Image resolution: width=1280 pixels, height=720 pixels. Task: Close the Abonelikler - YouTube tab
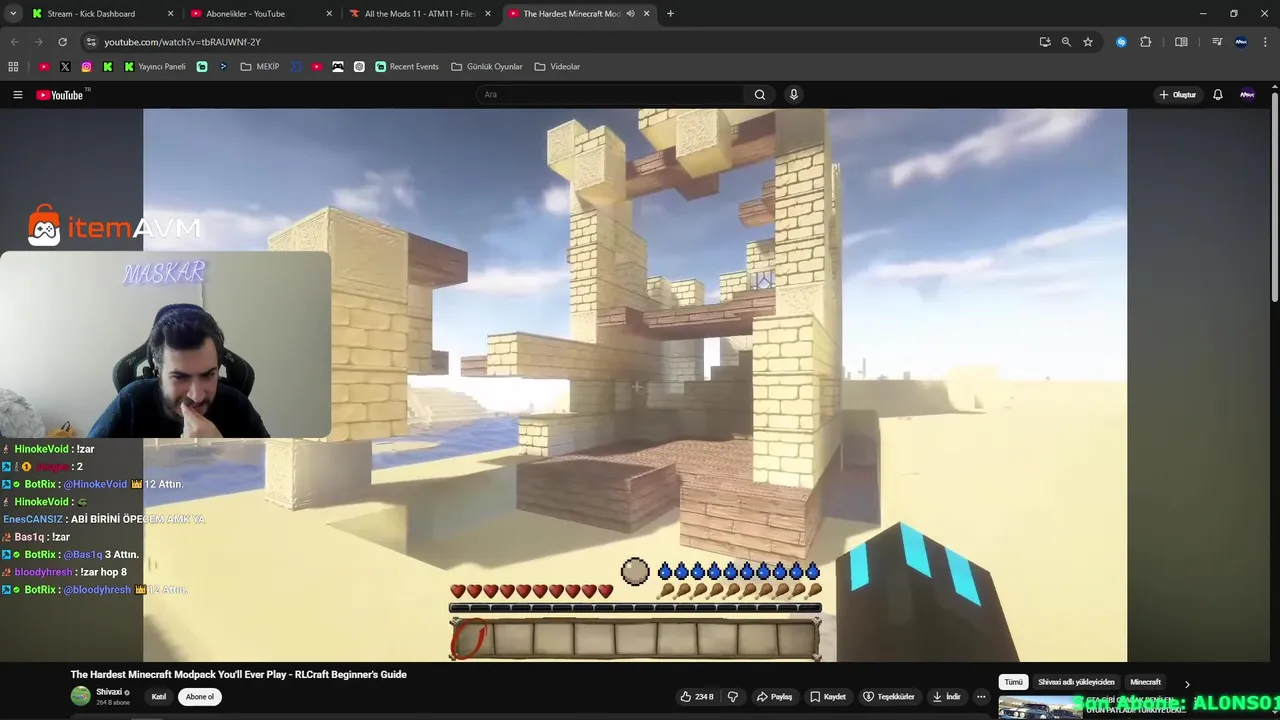329,14
